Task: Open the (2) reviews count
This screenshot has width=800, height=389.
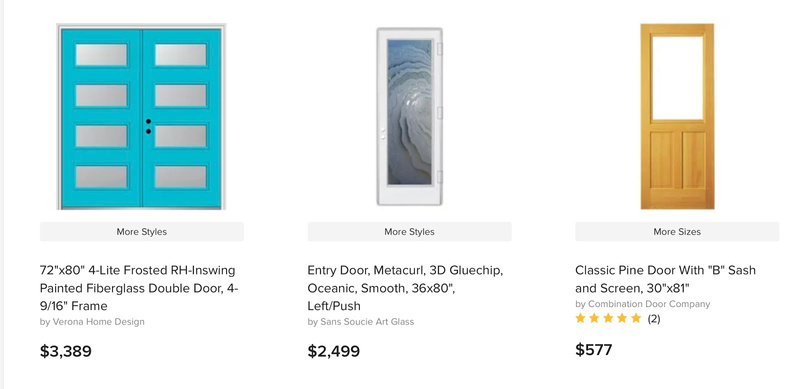Action: tap(654, 319)
